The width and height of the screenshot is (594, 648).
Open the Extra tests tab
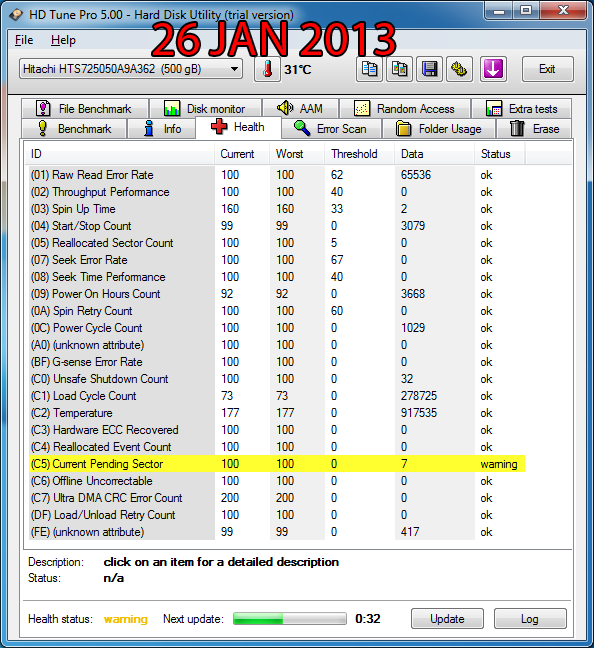[x=522, y=109]
